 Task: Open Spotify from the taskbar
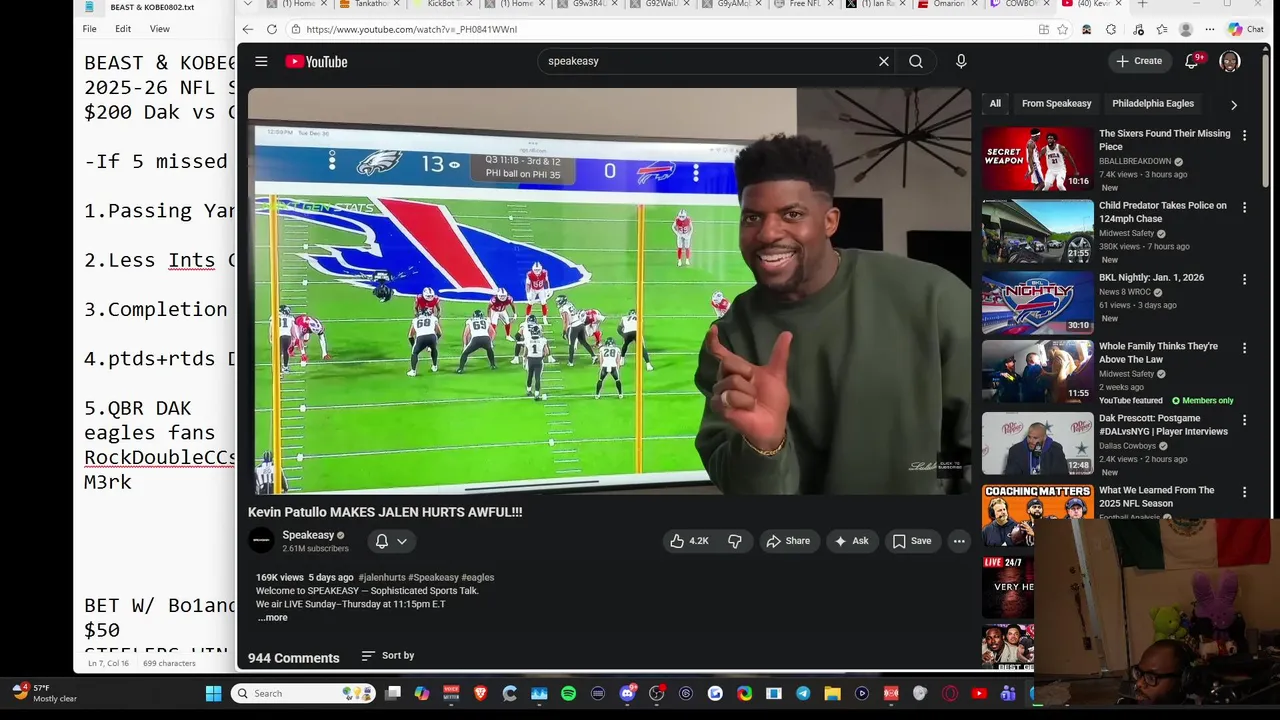(x=568, y=693)
